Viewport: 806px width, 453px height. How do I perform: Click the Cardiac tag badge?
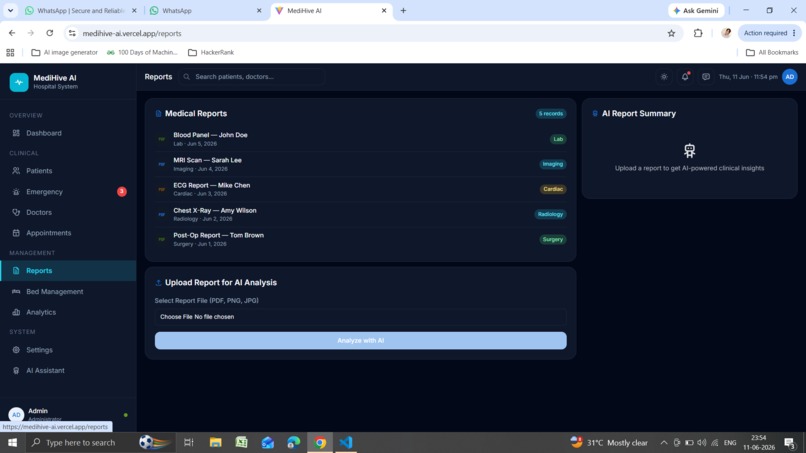(x=553, y=189)
